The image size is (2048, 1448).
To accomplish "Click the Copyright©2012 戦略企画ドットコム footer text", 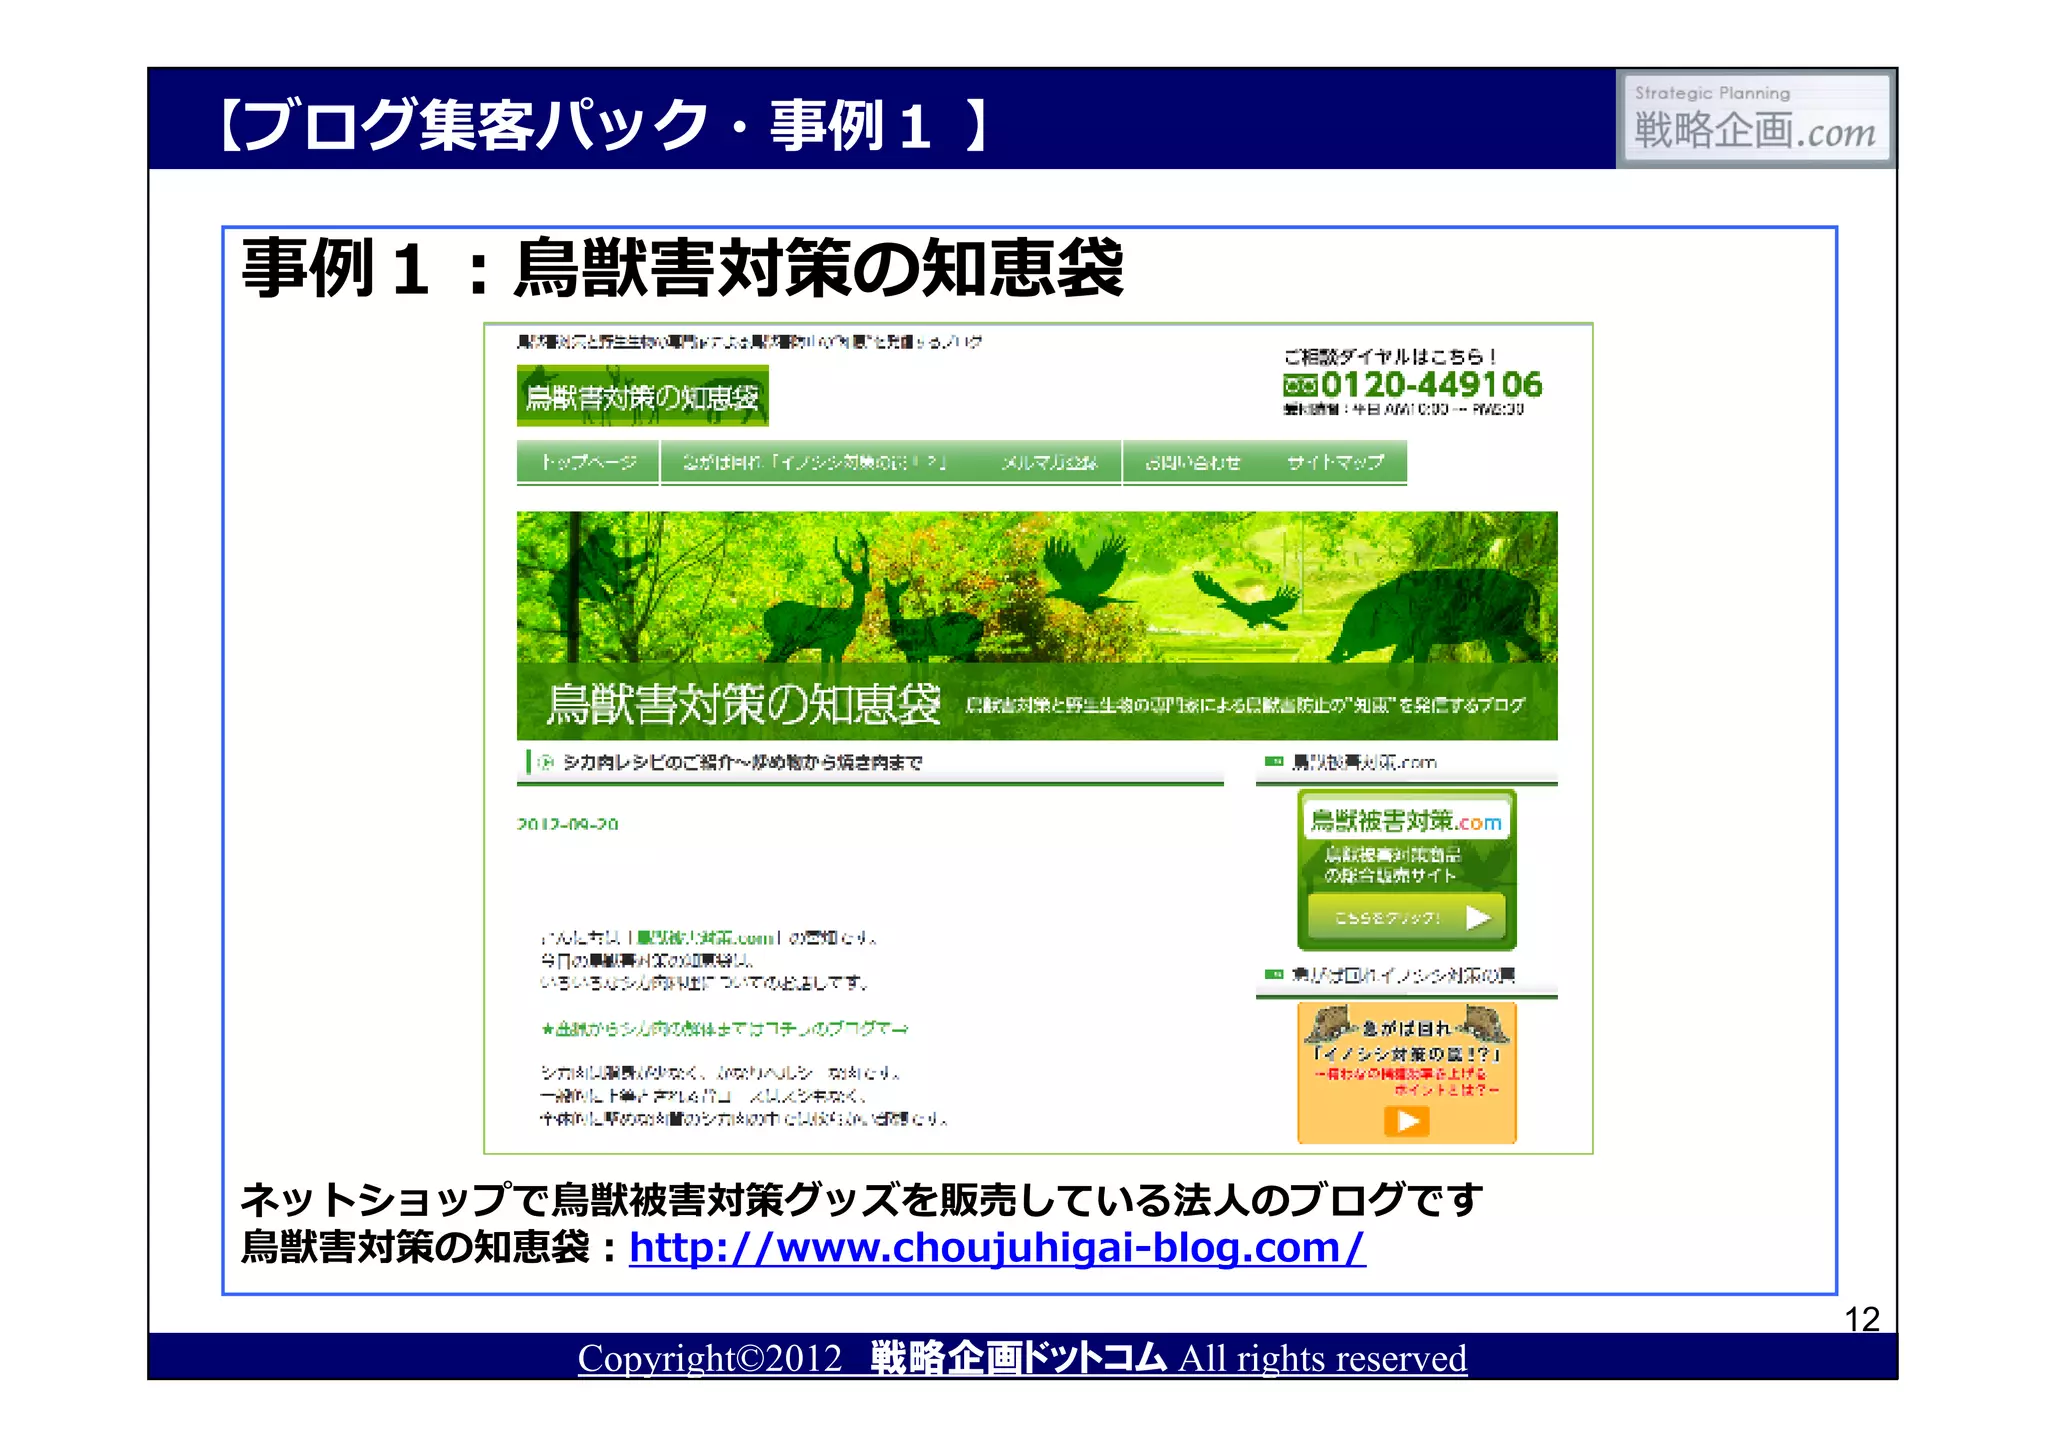I will (1022, 1357).
